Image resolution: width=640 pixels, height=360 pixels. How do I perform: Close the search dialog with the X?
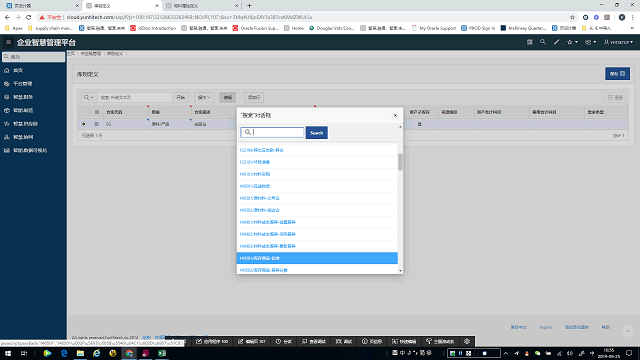(x=395, y=116)
